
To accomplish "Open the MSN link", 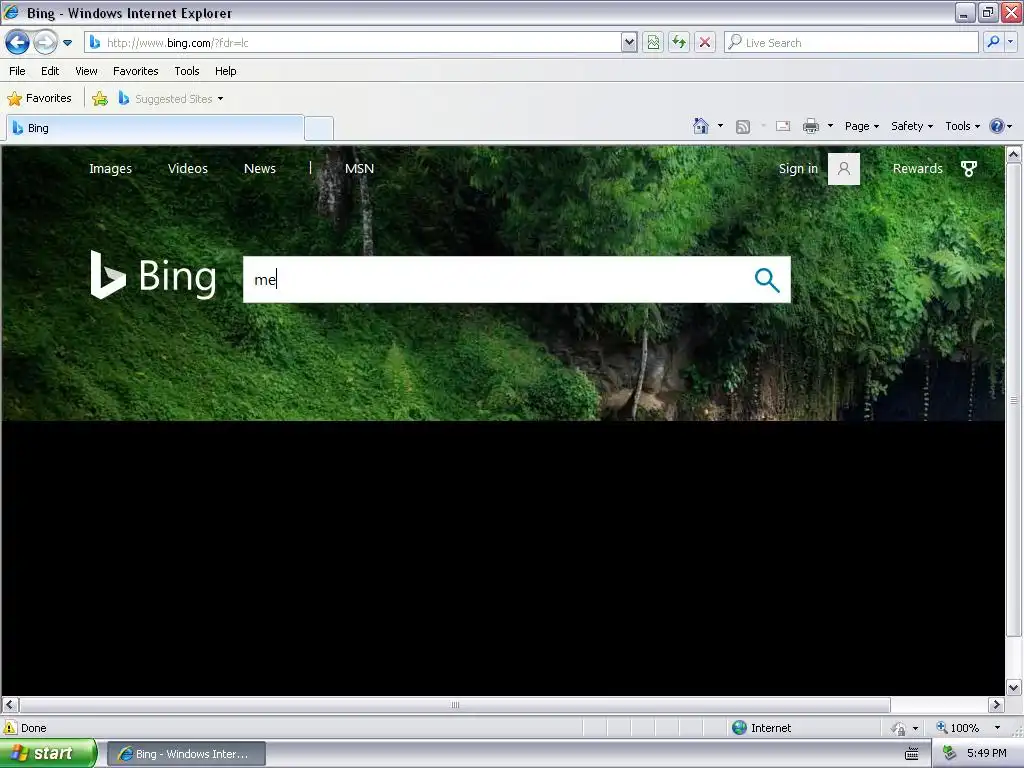I will click(359, 168).
